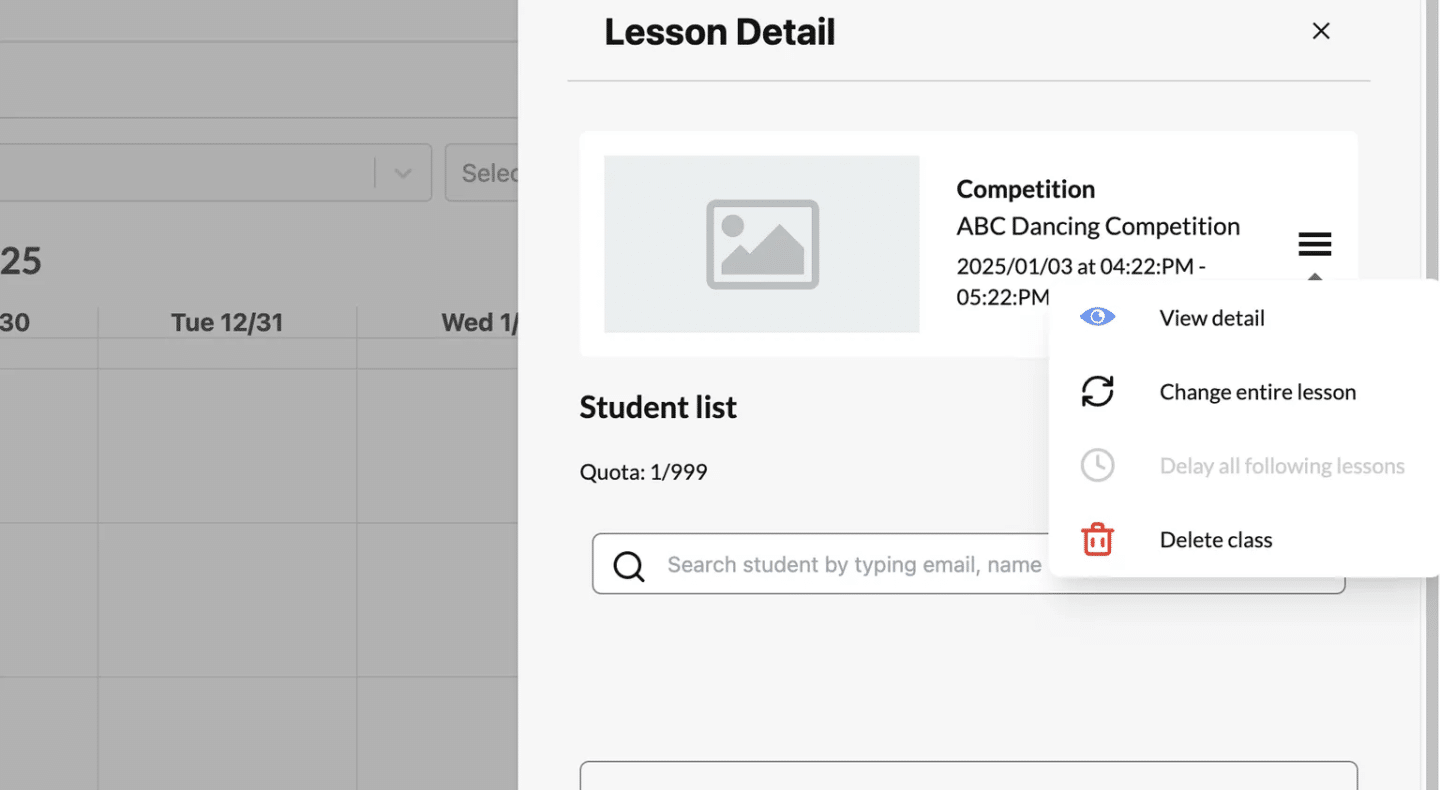Click the red trash can icon
Image resolution: width=1440 pixels, height=790 pixels.
tap(1097, 539)
